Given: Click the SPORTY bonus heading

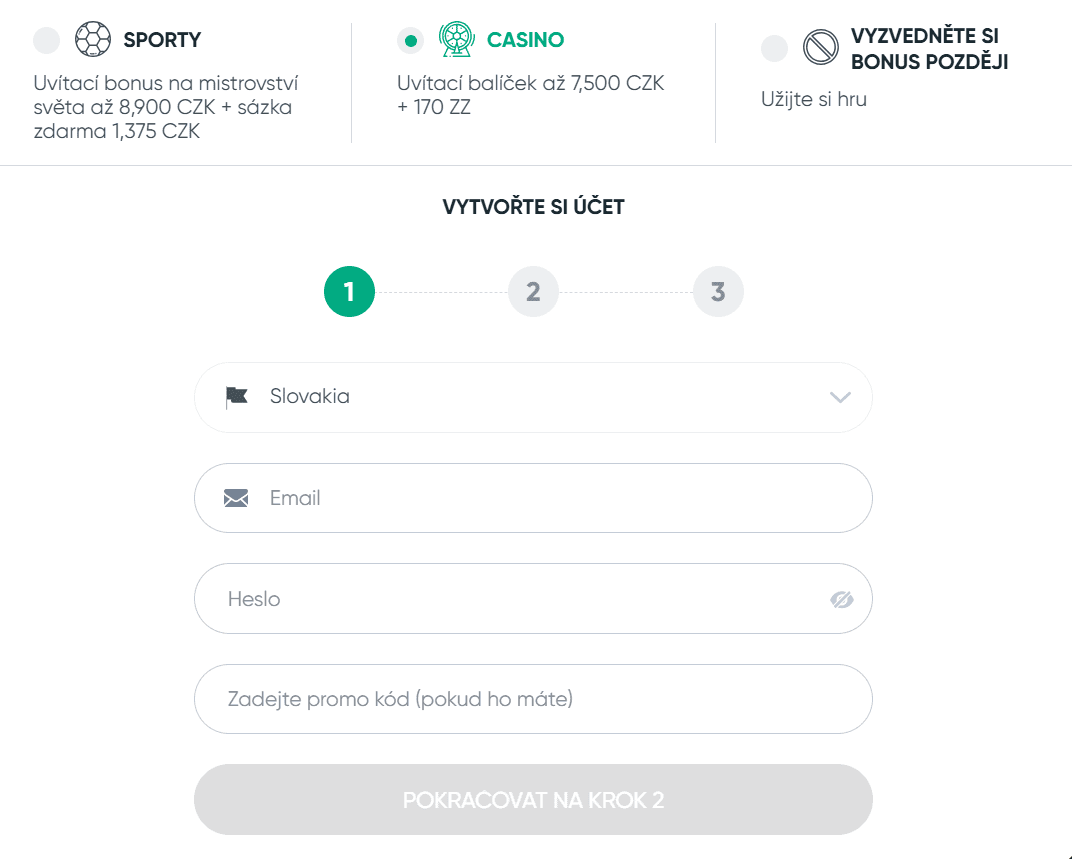Looking at the screenshot, I should point(162,40).
